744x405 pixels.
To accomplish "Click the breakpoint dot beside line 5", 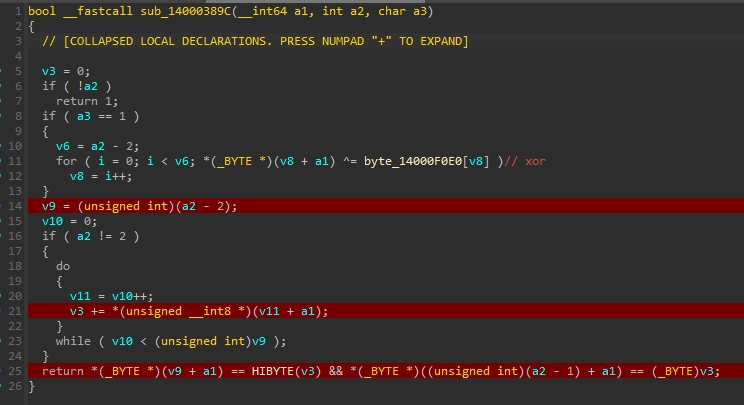I will pyautogui.click(x=4, y=72).
